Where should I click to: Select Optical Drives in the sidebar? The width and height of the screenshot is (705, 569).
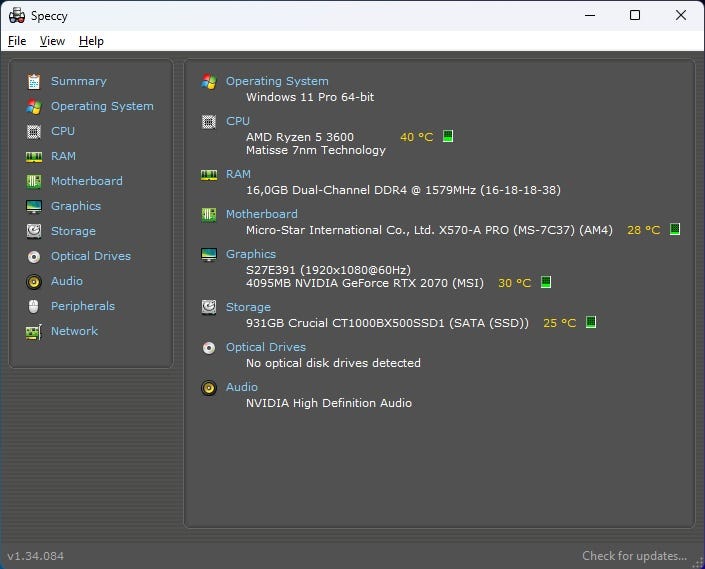(x=91, y=256)
